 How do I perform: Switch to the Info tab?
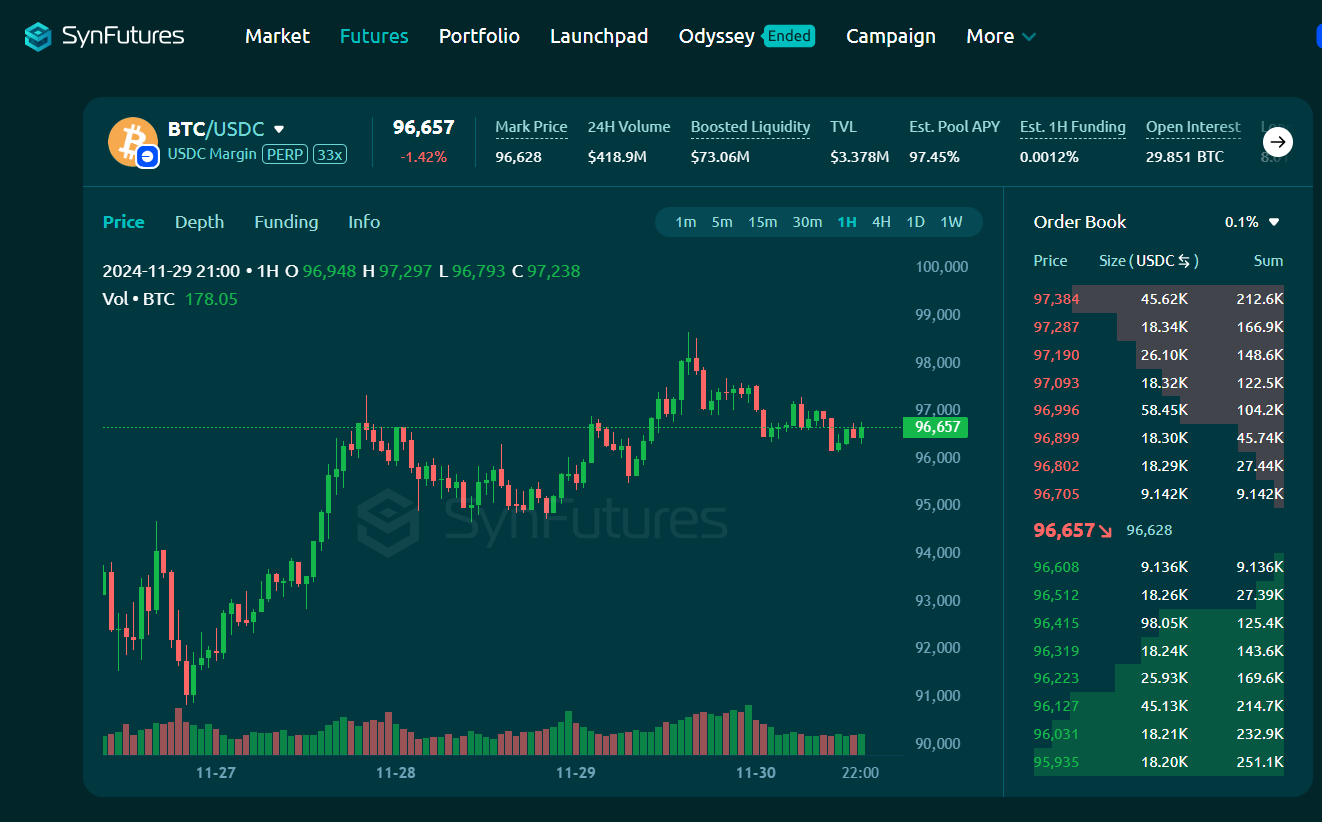click(364, 222)
